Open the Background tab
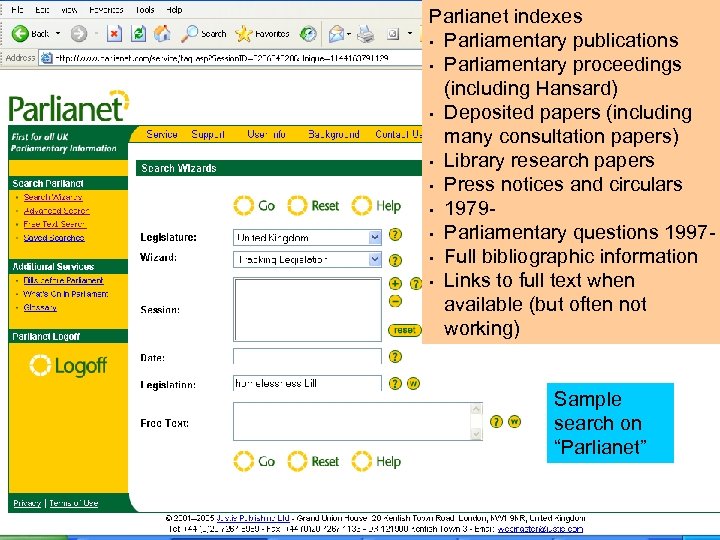Viewport: 720px width, 540px height. pyautogui.click(x=334, y=134)
